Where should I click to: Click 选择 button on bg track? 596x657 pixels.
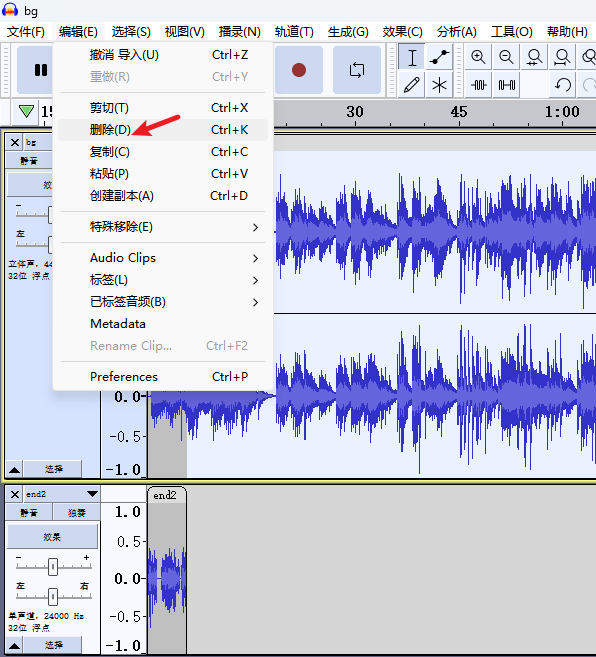coord(53,469)
